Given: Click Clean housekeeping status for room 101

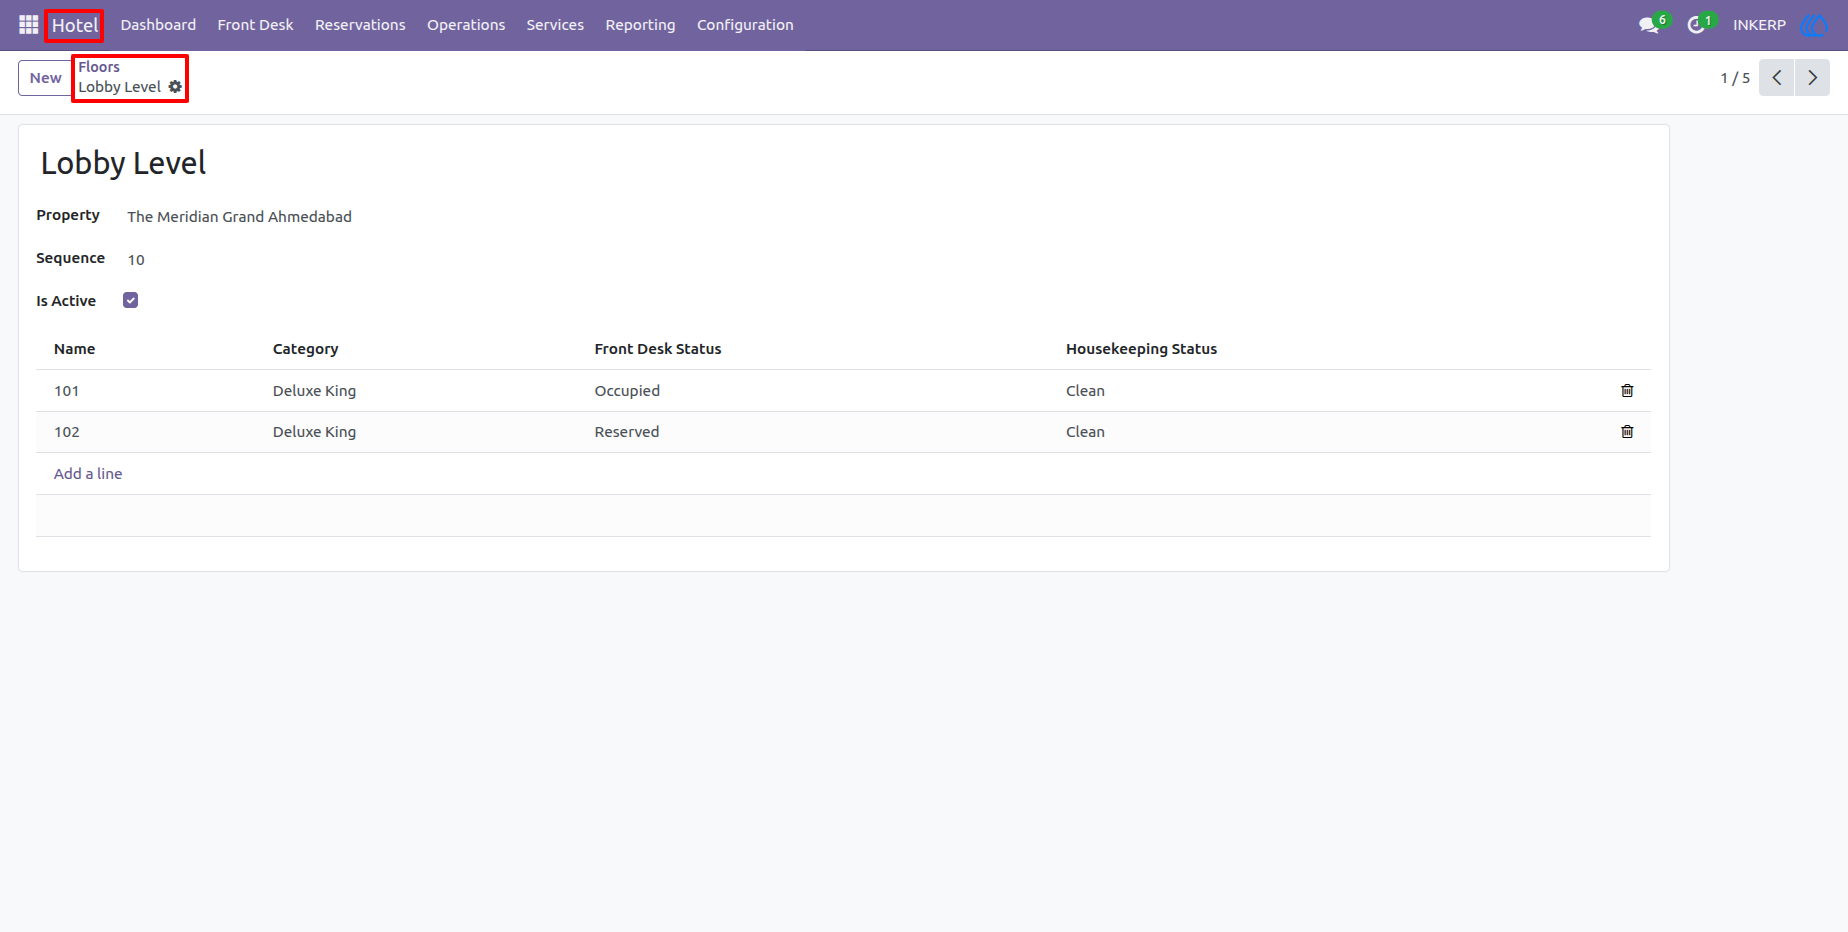Looking at the screenshot, I should (1085, 391).
